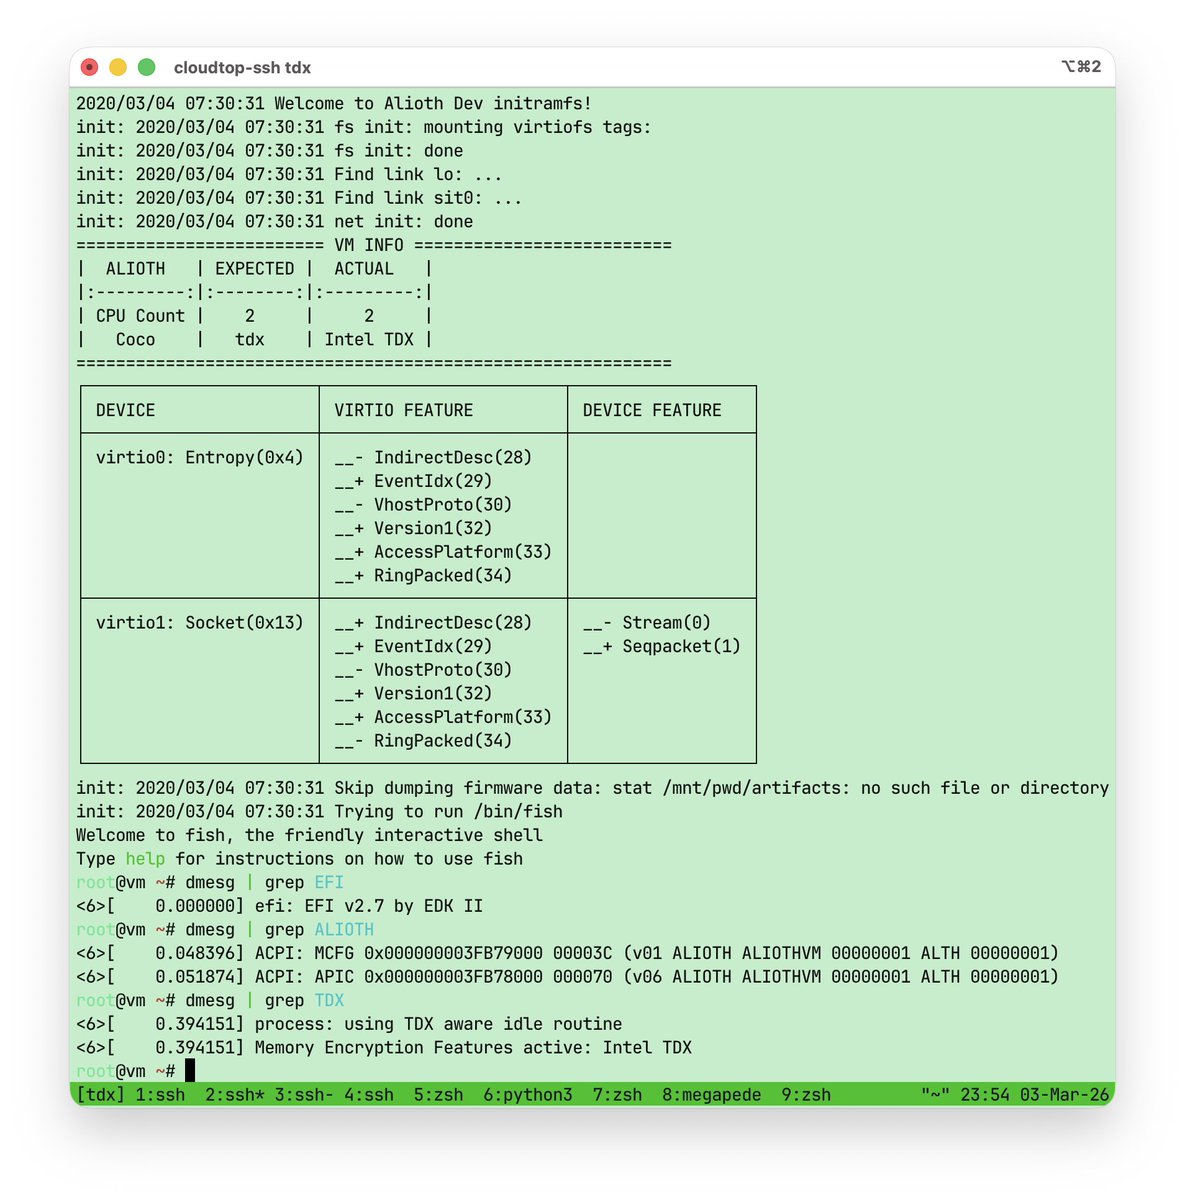Click the CPU Count row label
The width and height of the screenshot is (1185, 1200).
pos(141,316)
